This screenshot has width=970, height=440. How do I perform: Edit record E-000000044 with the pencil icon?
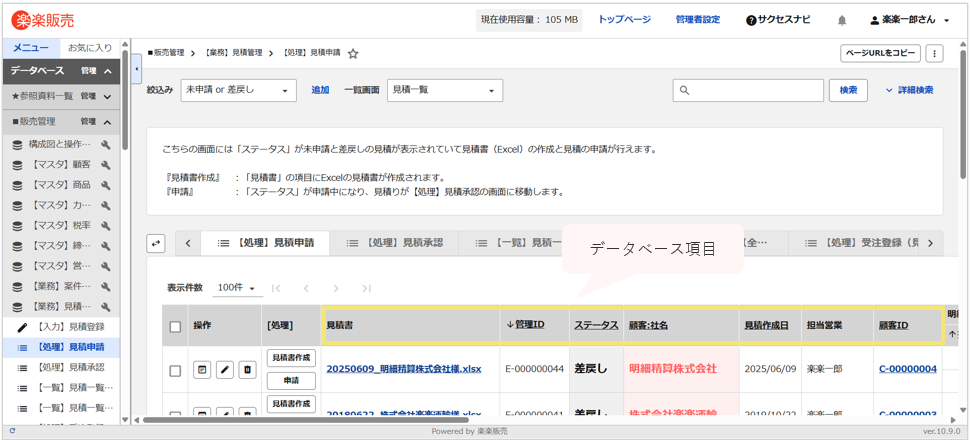click(225, 370)
